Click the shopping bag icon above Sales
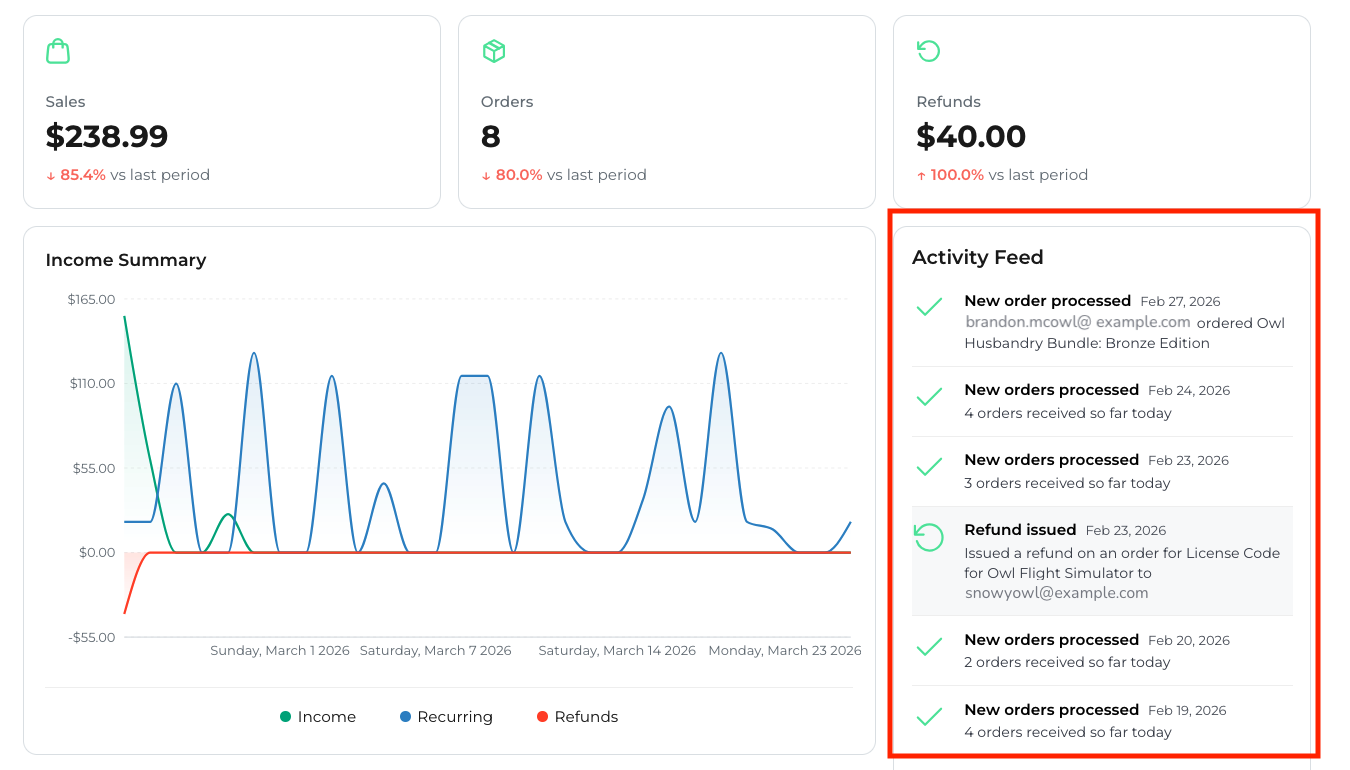The width and height of the screenshot is (1350, 770). [x=58, y=51]
